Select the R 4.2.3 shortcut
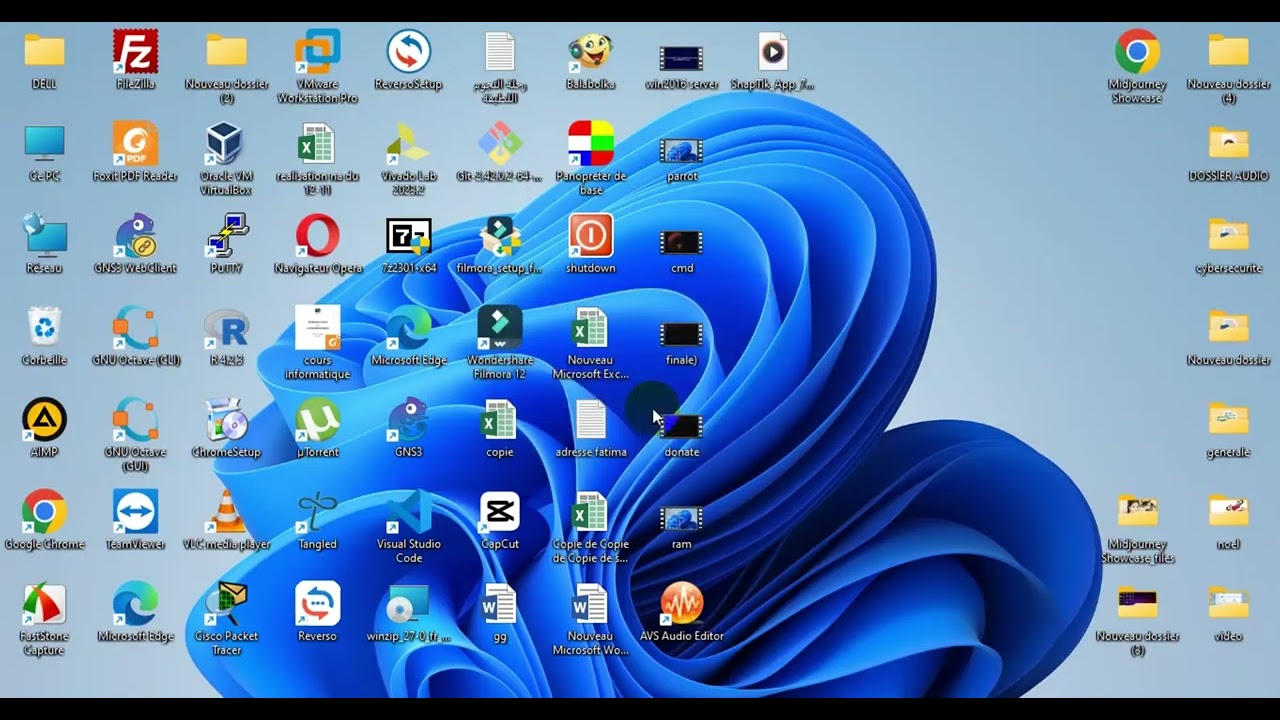Viewport: 1280px width, 720px height. (x=226, y=328)
